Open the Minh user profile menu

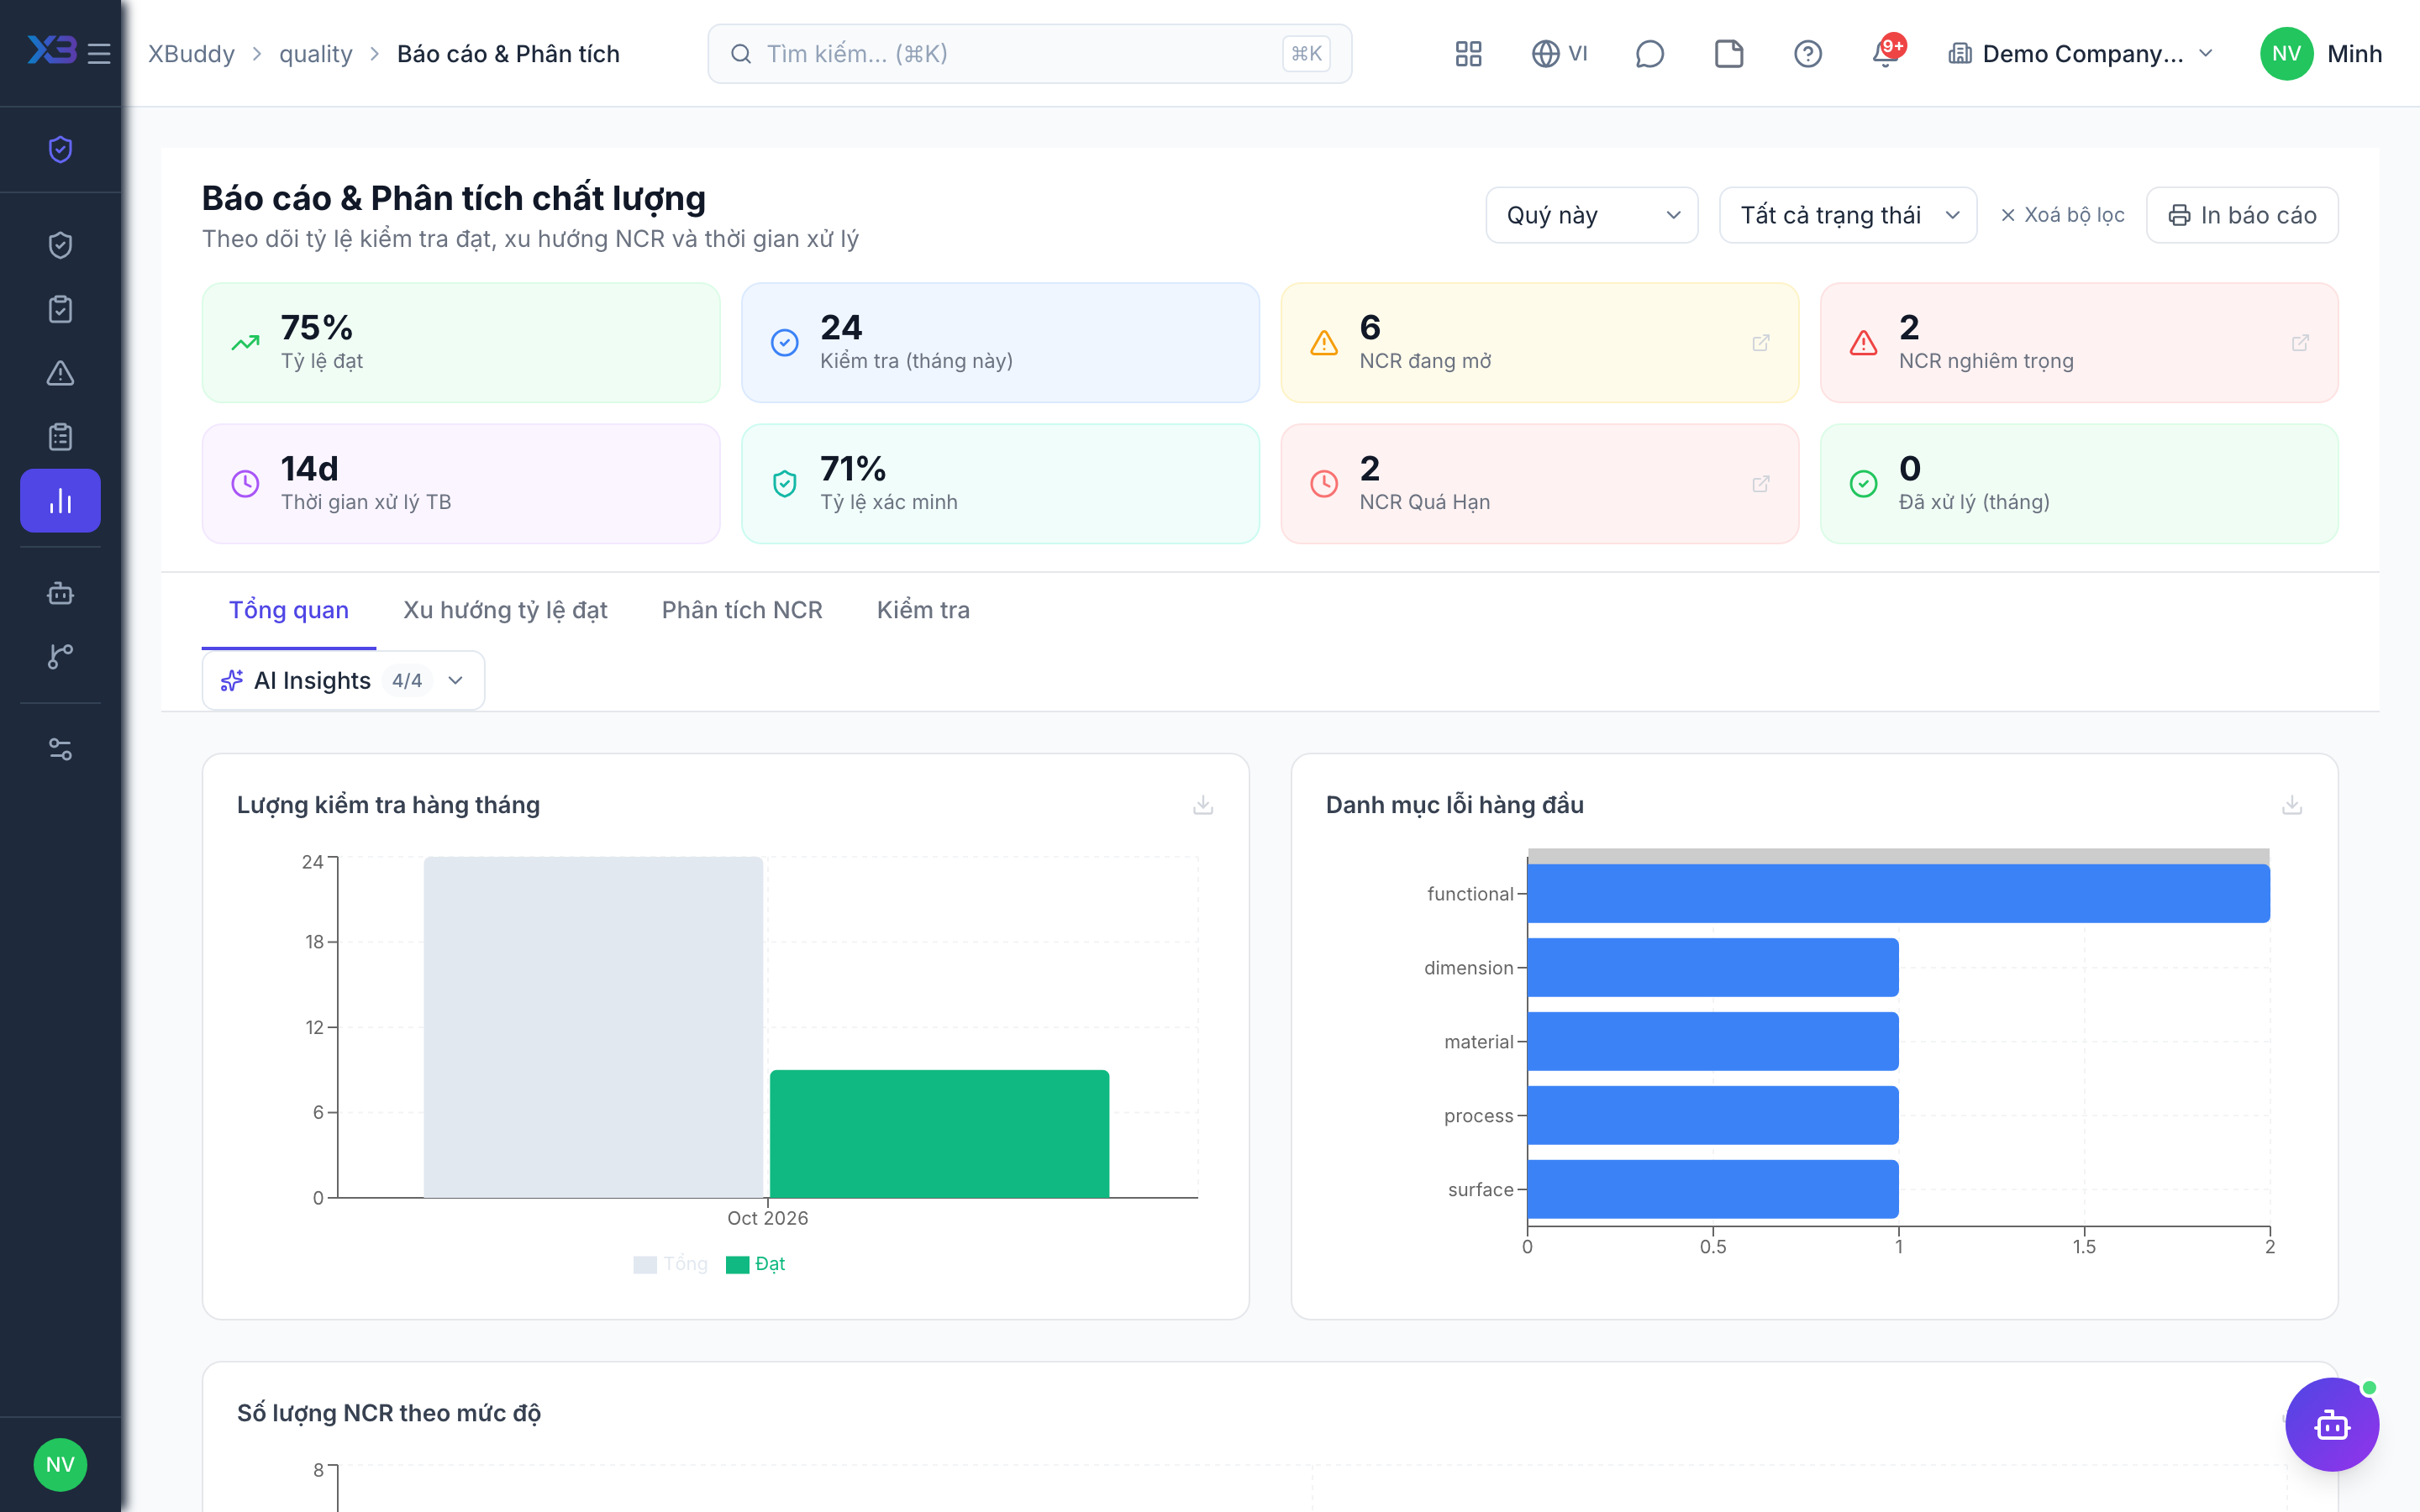click(2321, 53)
